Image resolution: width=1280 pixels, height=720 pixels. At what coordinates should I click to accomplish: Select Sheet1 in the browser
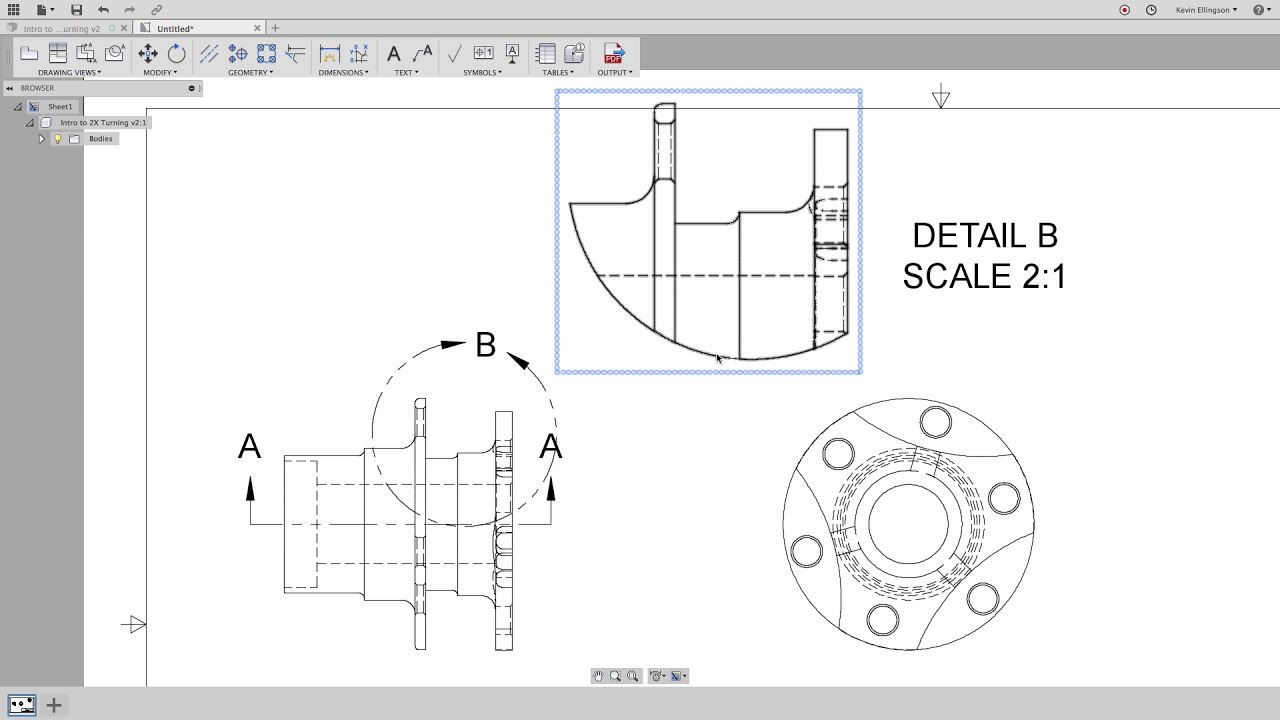pyautogui.click(x=60, y=107)
